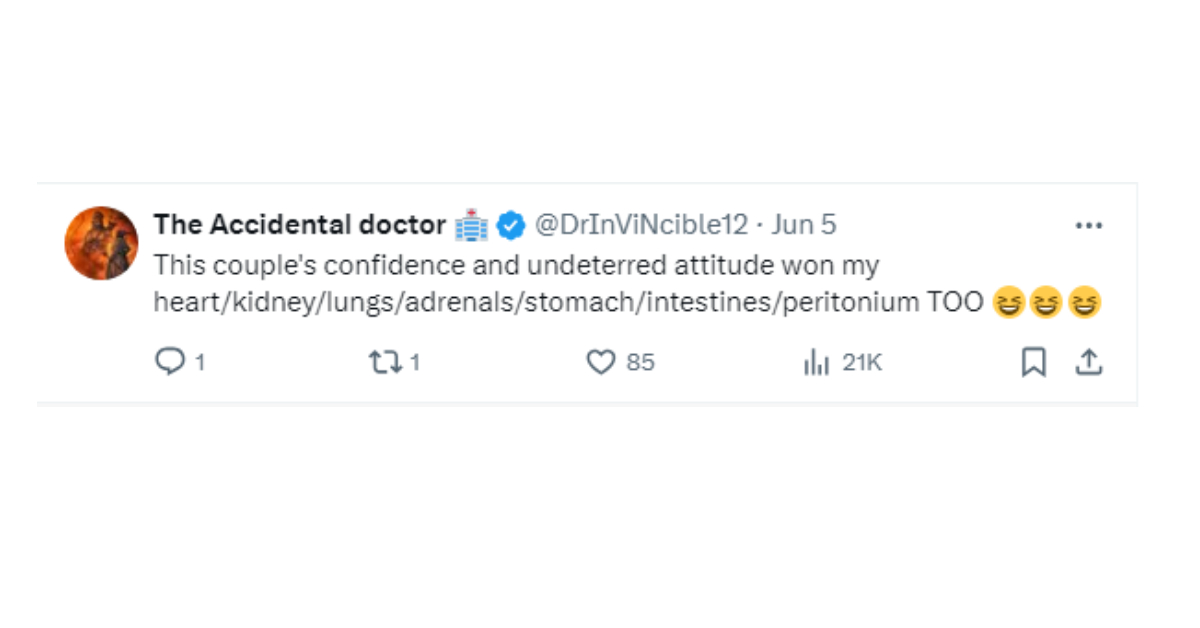Click the last laughing emoji in tweet
The width and height of the screenshot is (1200, 628).
(1084, 302)
